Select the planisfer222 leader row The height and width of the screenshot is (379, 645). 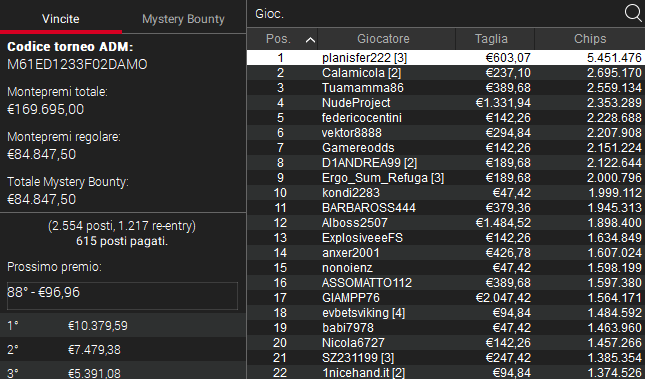[x=446, y=58]
